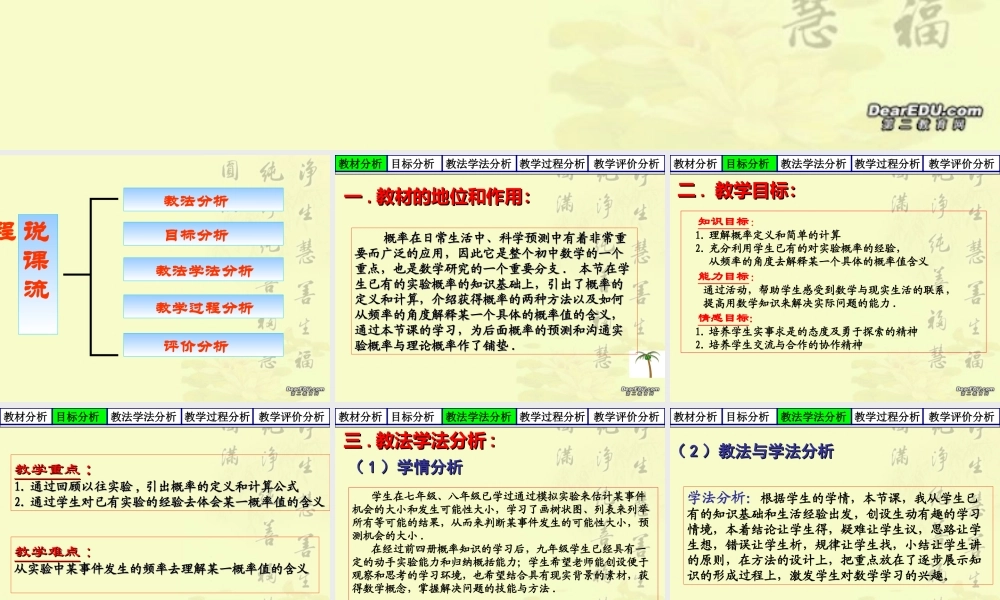1000x600 pixels.
Task: Select the green 教法学法分析 tab on the 教法与学法分析 slide
Action: (x=814, y=417)
